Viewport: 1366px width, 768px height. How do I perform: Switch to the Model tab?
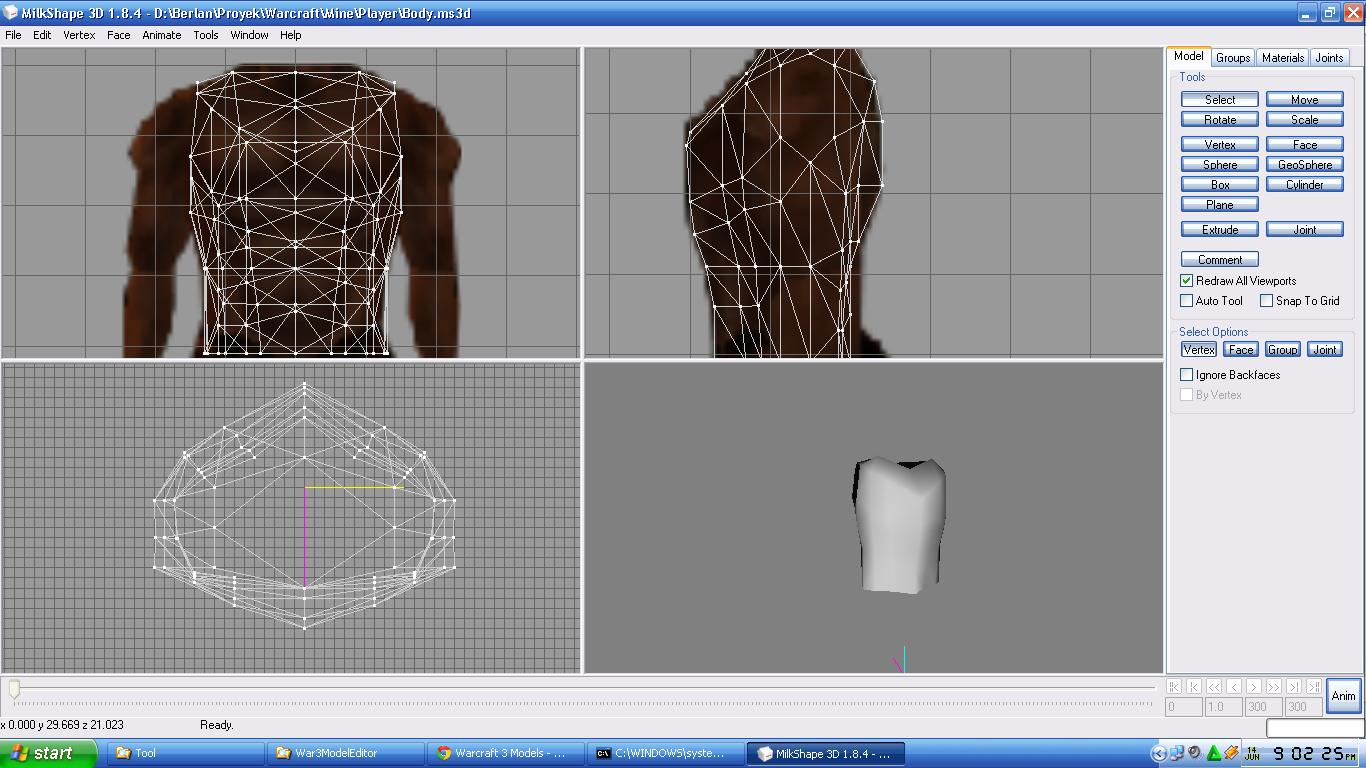pyautogui.click(x=1189, y=57)
